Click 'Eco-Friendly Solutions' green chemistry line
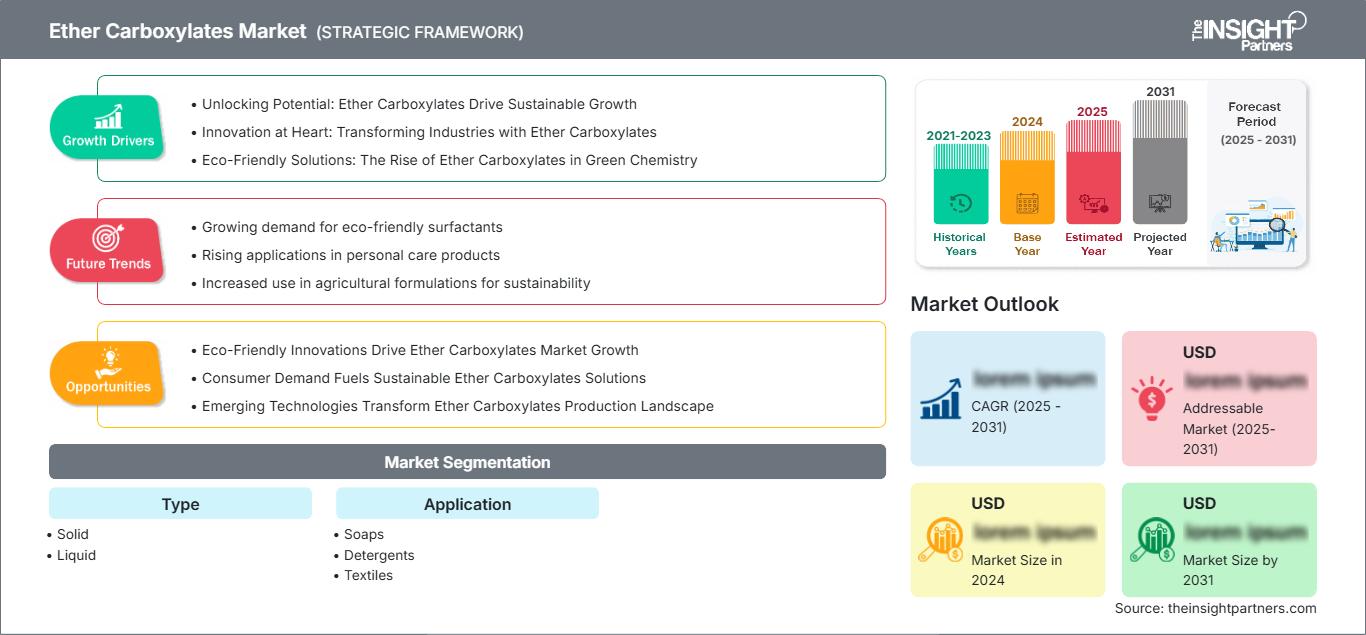 pos(449,160)
